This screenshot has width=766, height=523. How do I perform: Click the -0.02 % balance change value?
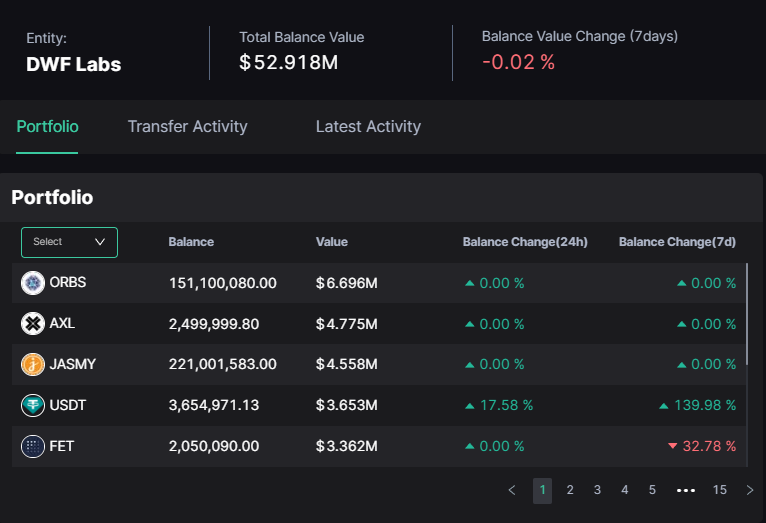(518, 62)
